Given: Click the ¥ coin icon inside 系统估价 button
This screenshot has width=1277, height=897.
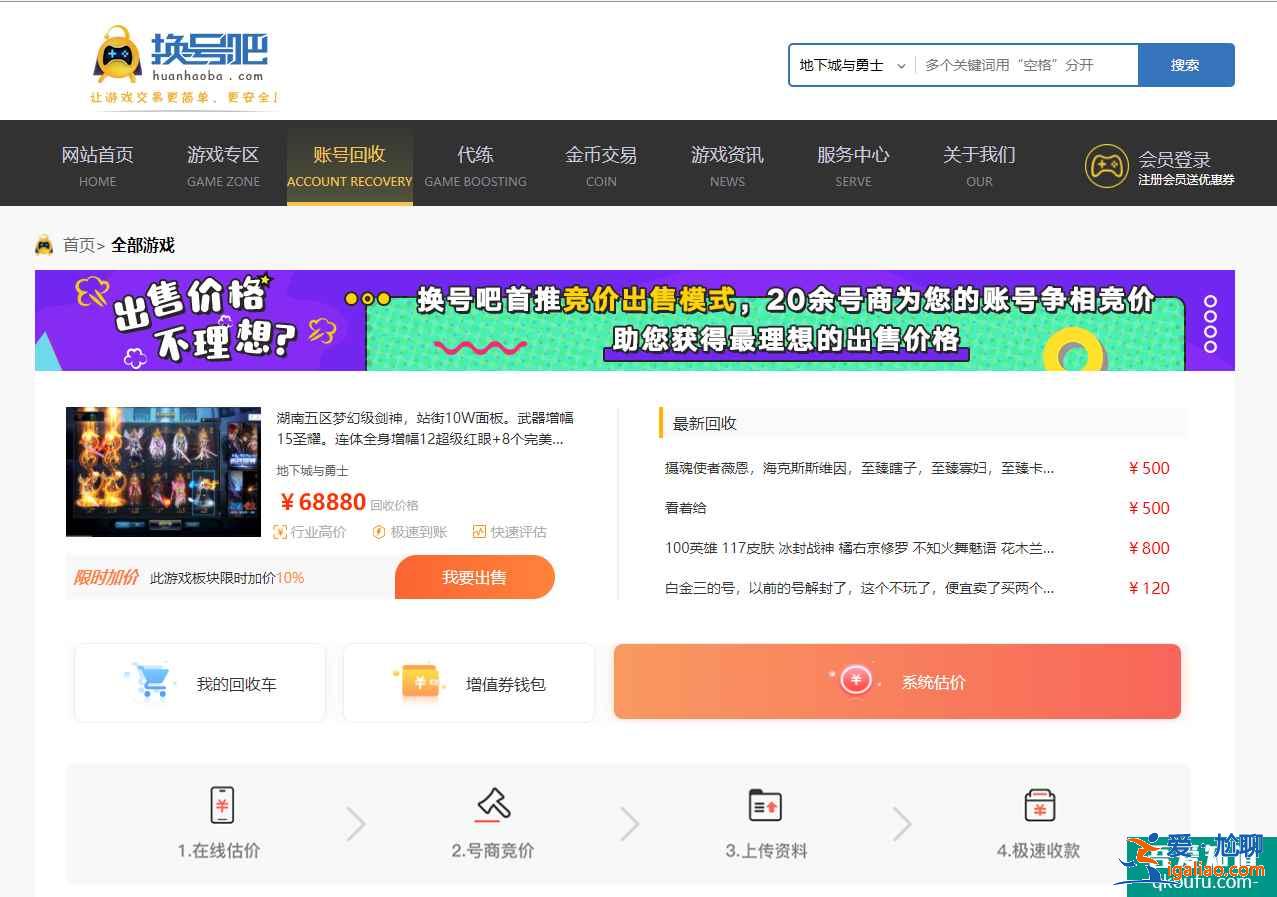Looking at the screenshot, I should 854,680.
